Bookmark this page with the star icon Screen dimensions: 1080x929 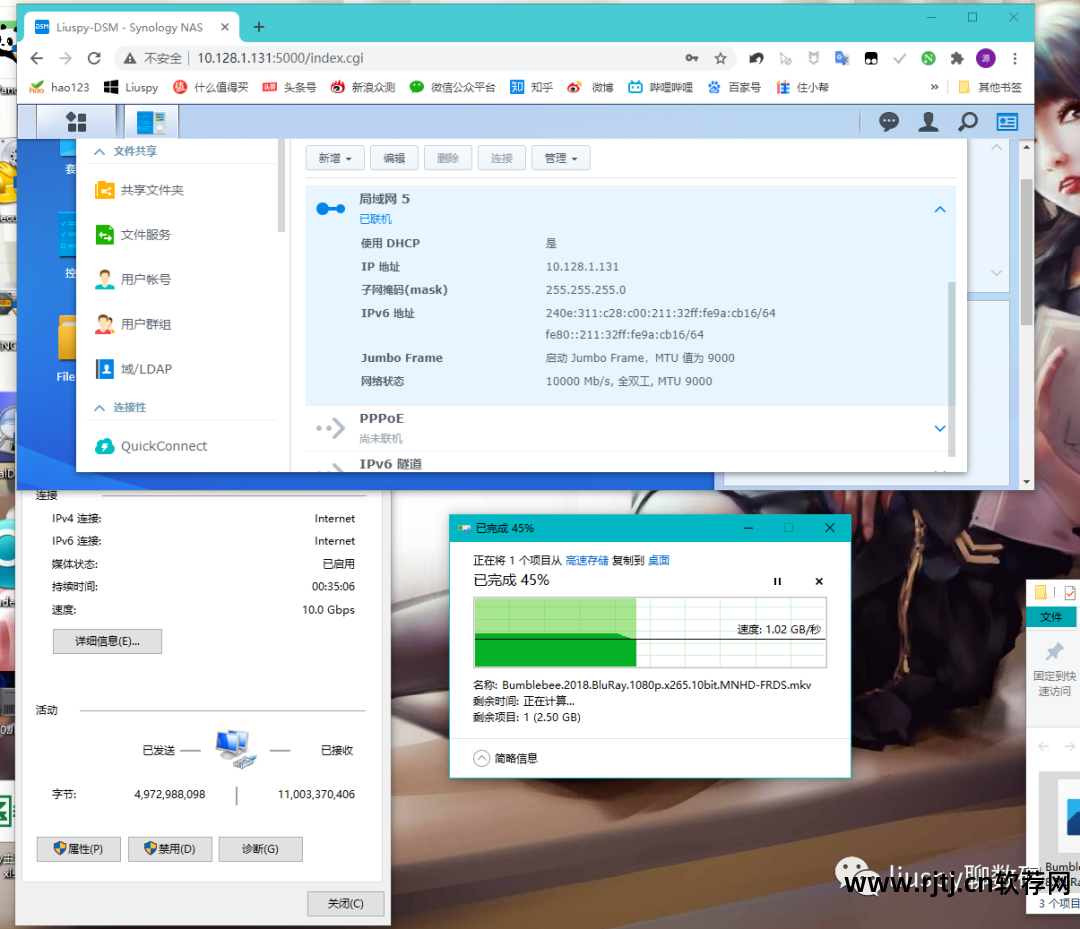(x=720, y=58)
